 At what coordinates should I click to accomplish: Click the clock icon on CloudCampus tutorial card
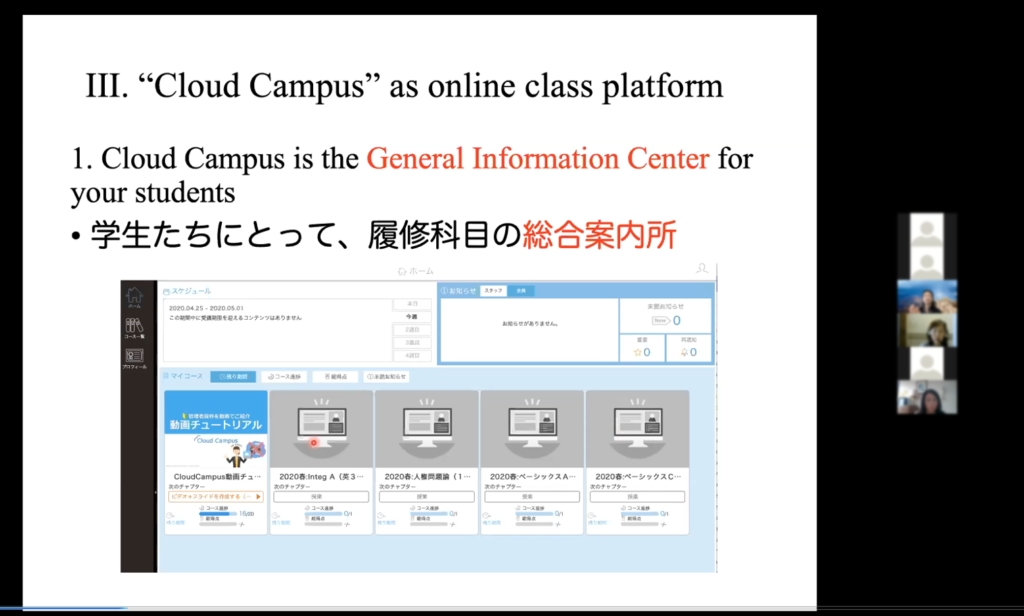(170, 515)
